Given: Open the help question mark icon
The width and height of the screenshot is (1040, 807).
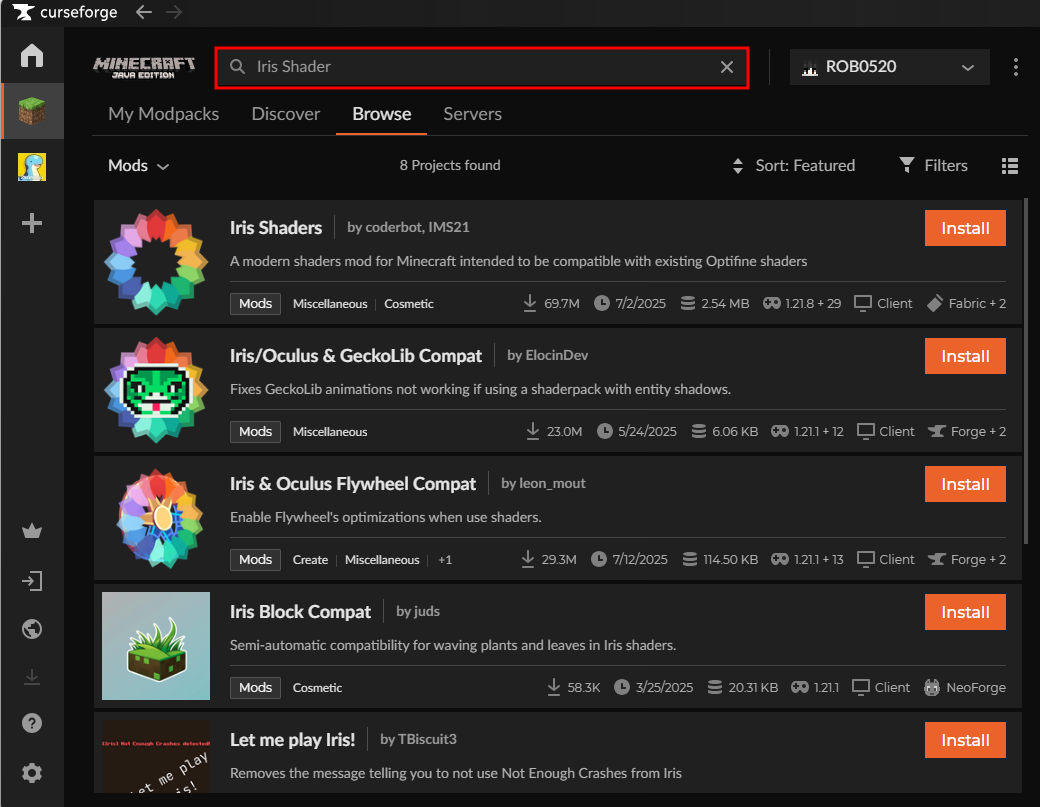Looking at the screenshot, I should point(32,723).
